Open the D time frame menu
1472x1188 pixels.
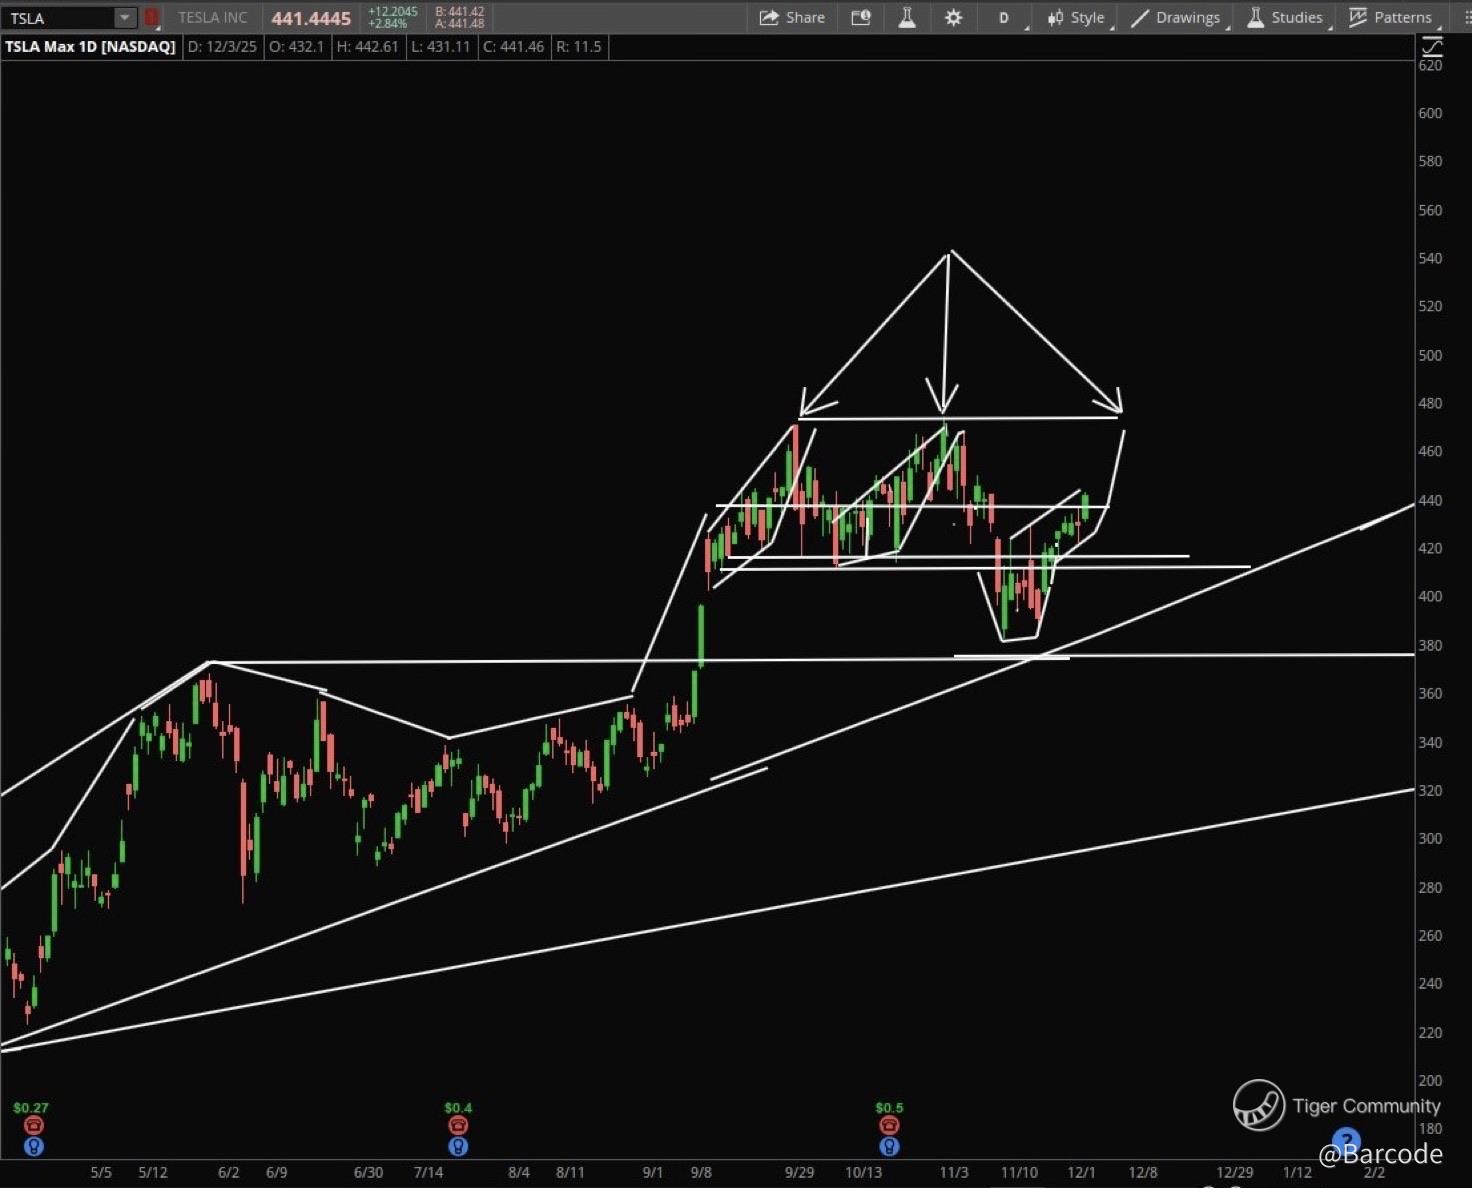pyautogui.click(x=1005, y=18)
